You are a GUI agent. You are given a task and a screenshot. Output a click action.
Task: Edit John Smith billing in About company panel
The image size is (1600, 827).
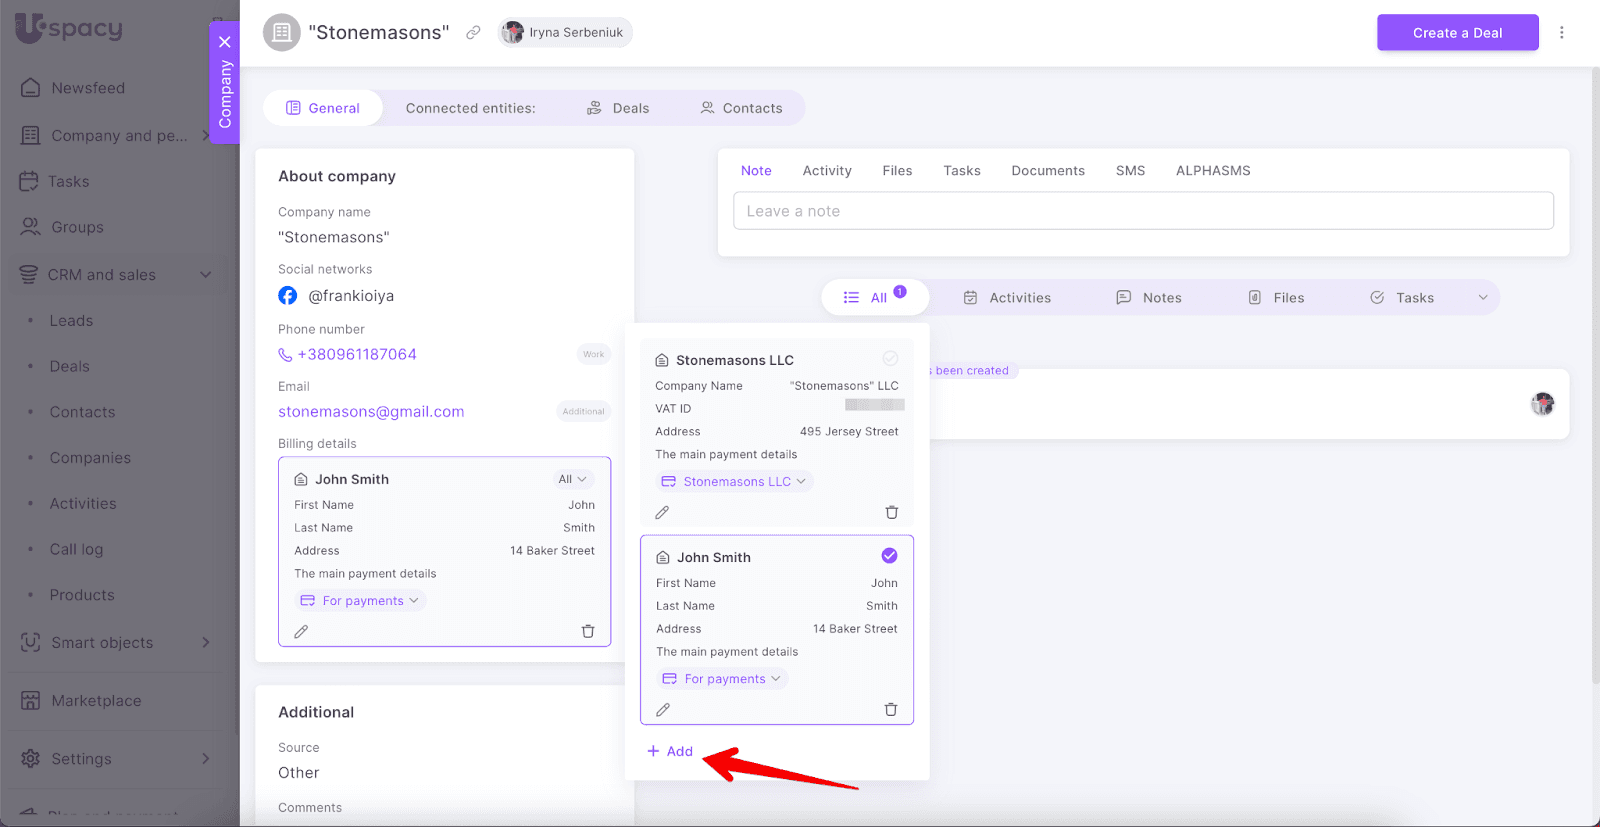click(301, 632)
